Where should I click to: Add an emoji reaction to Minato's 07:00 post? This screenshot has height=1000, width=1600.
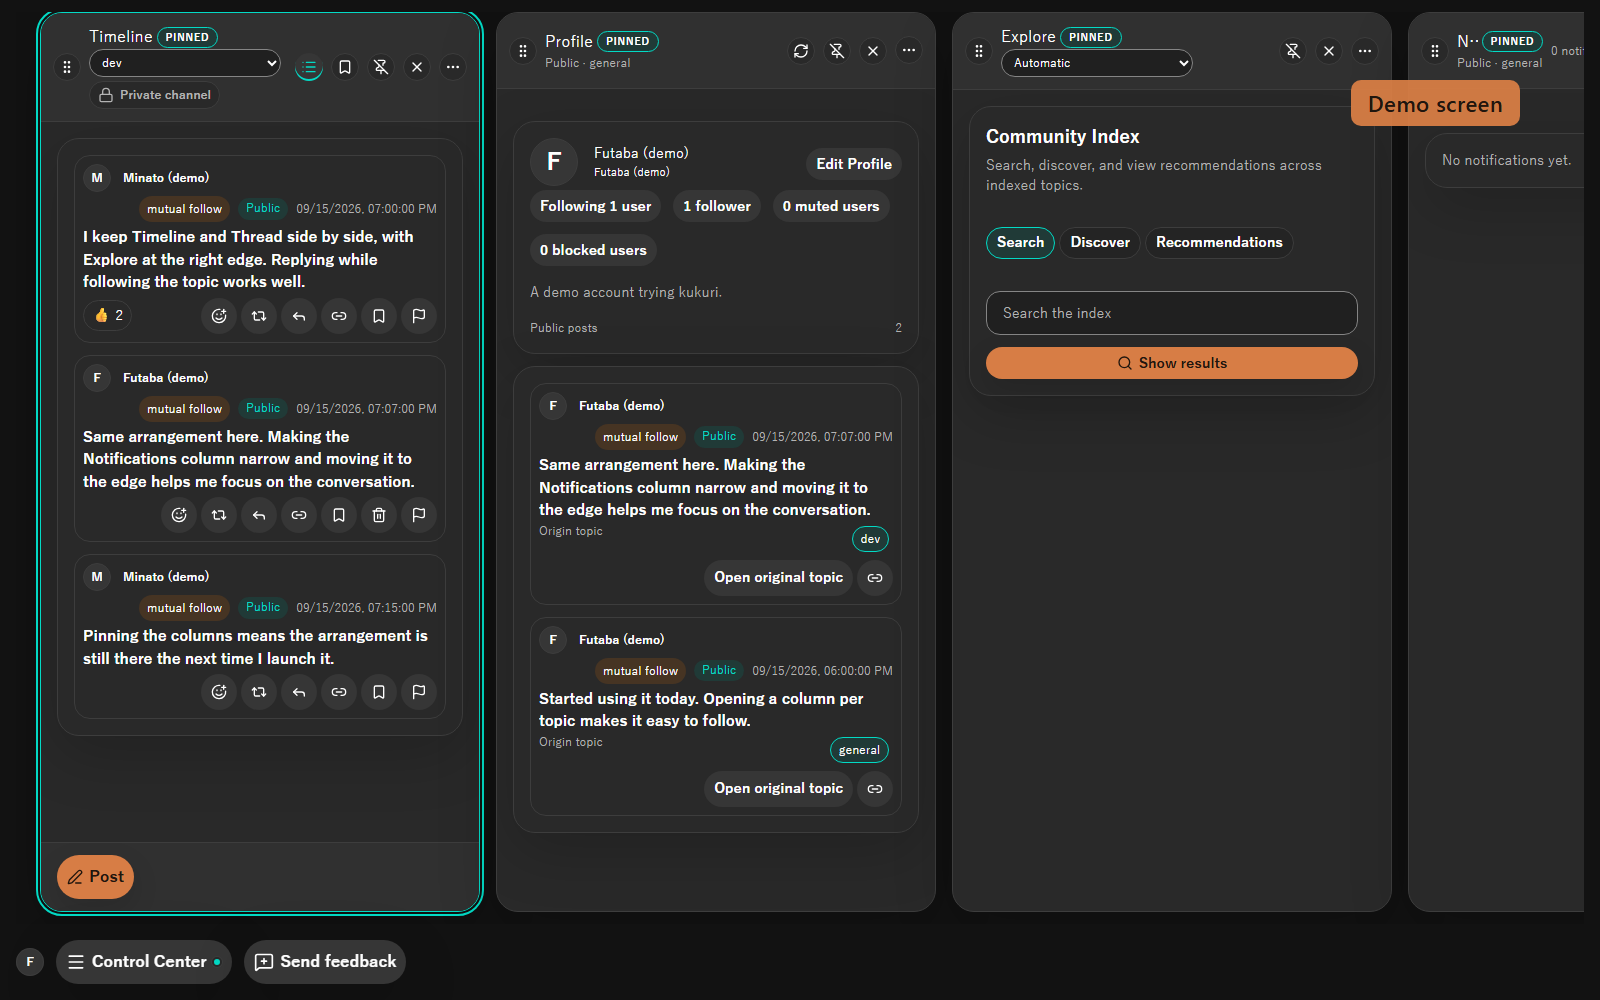point(219,316)
